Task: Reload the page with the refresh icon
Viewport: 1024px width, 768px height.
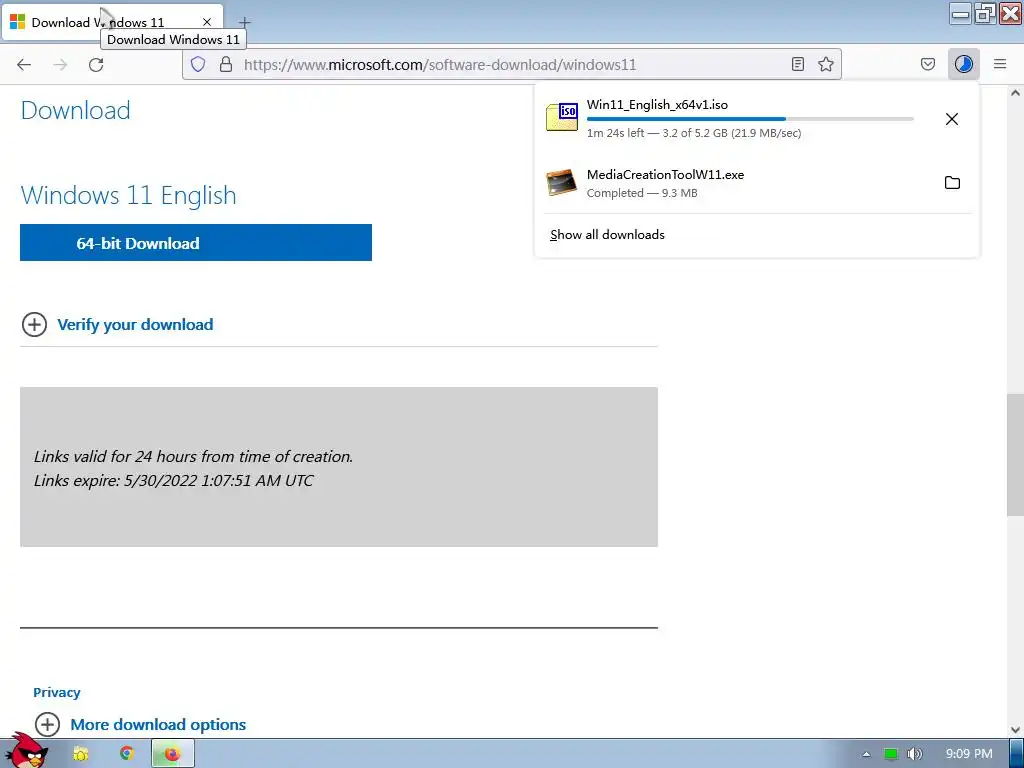Action: [96, 64]
